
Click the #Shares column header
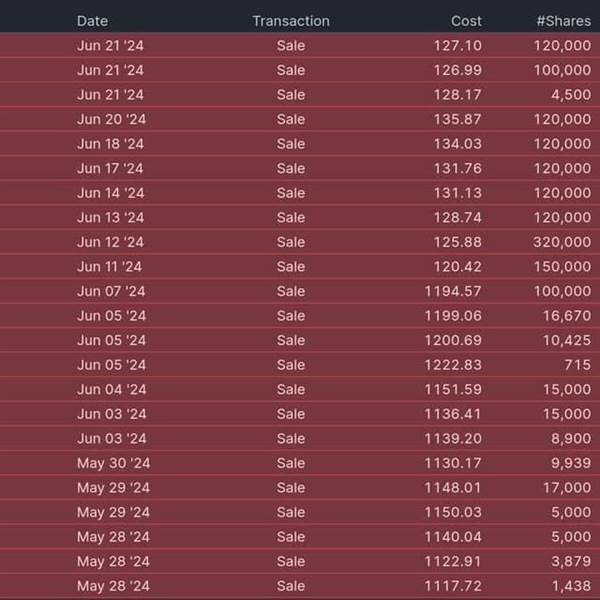(x=563, y=20)
